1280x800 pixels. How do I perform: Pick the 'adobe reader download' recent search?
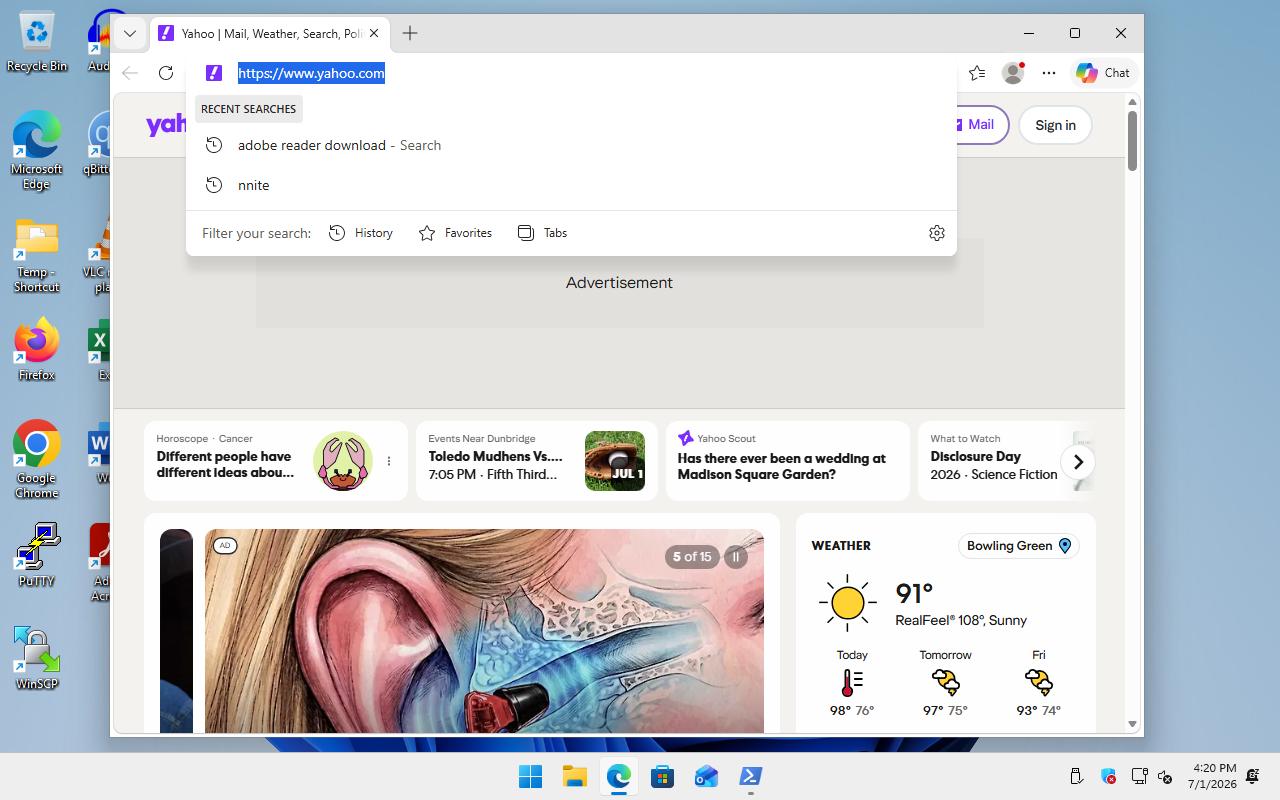(x=571, y=145)
